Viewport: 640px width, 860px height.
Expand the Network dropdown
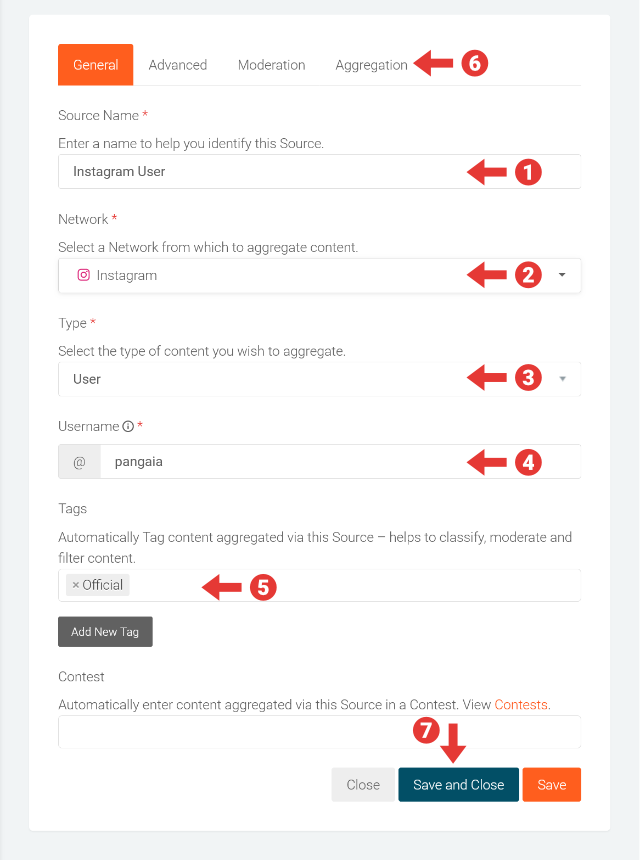tap(562, 275)
